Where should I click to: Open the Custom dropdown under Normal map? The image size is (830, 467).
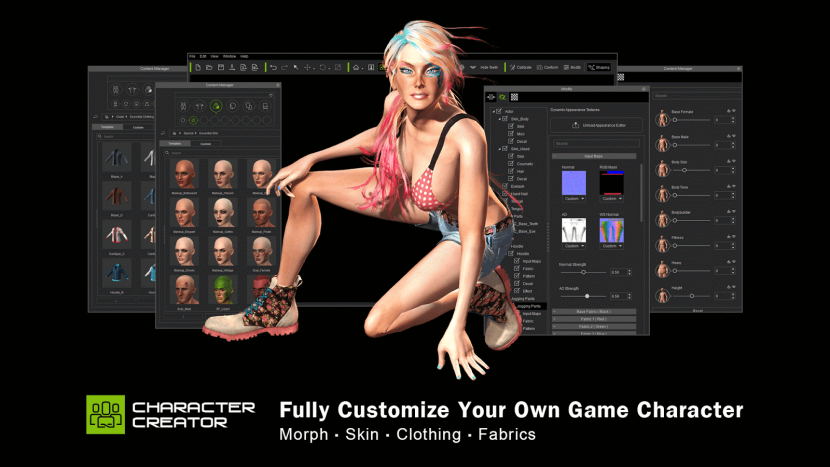574,199
